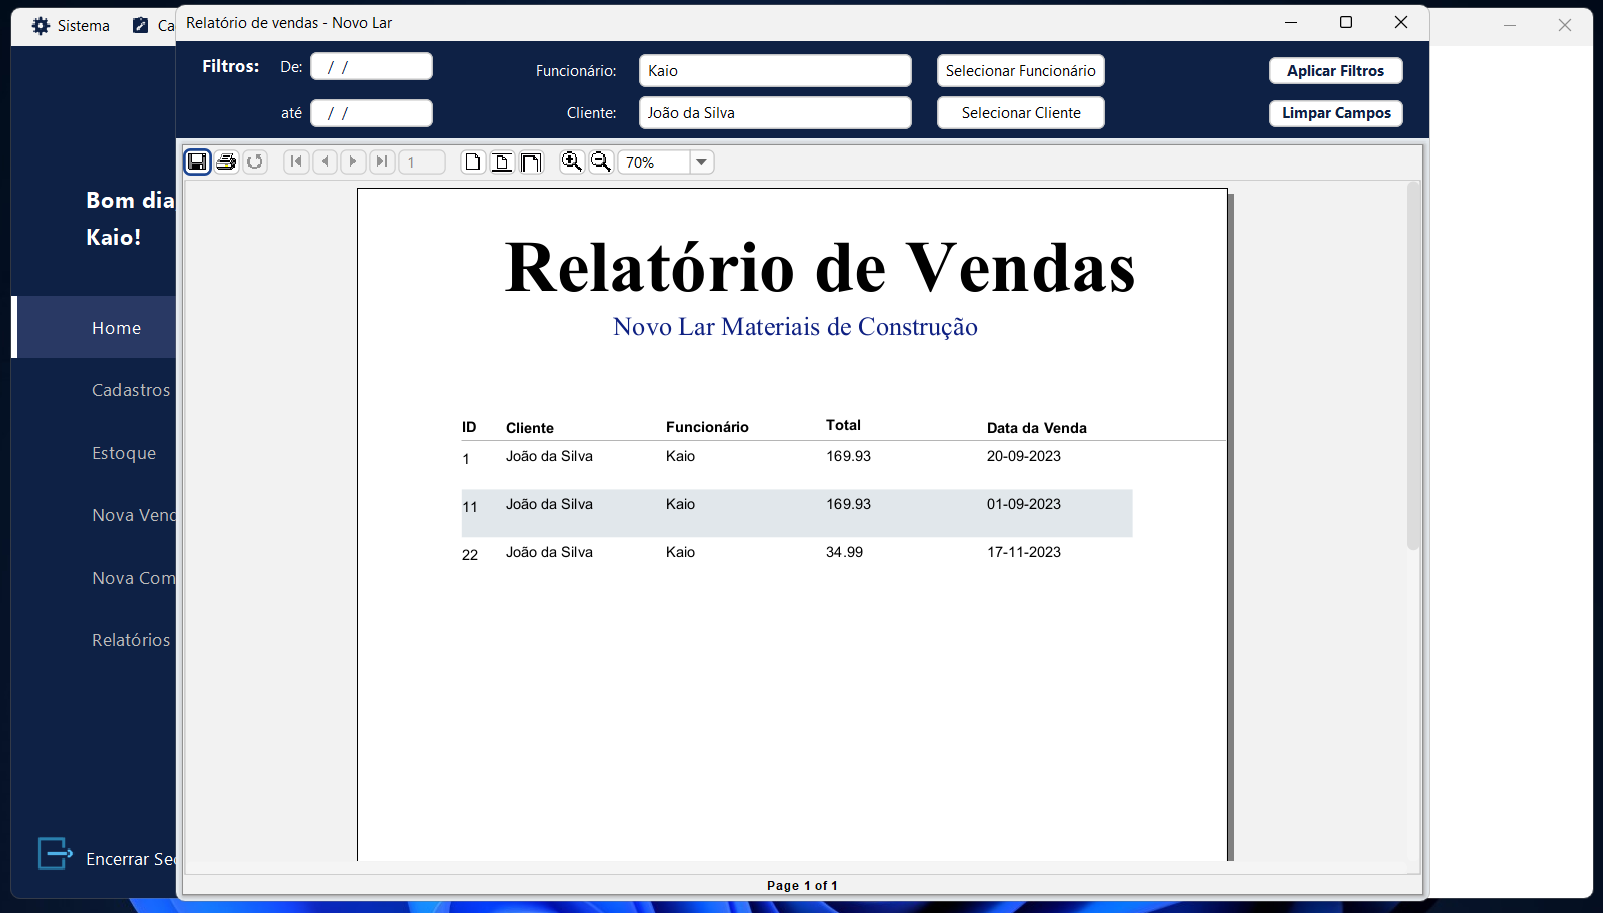Click the page number input box

(422, 161)
